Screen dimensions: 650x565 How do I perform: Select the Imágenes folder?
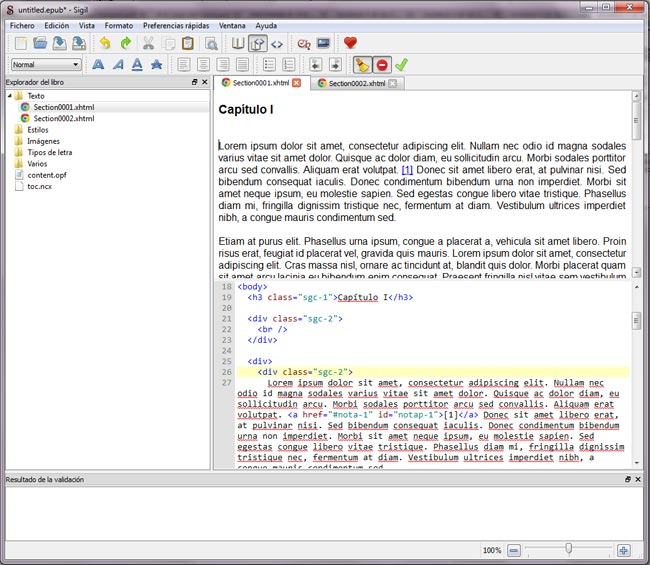click(x=44, y=141)
